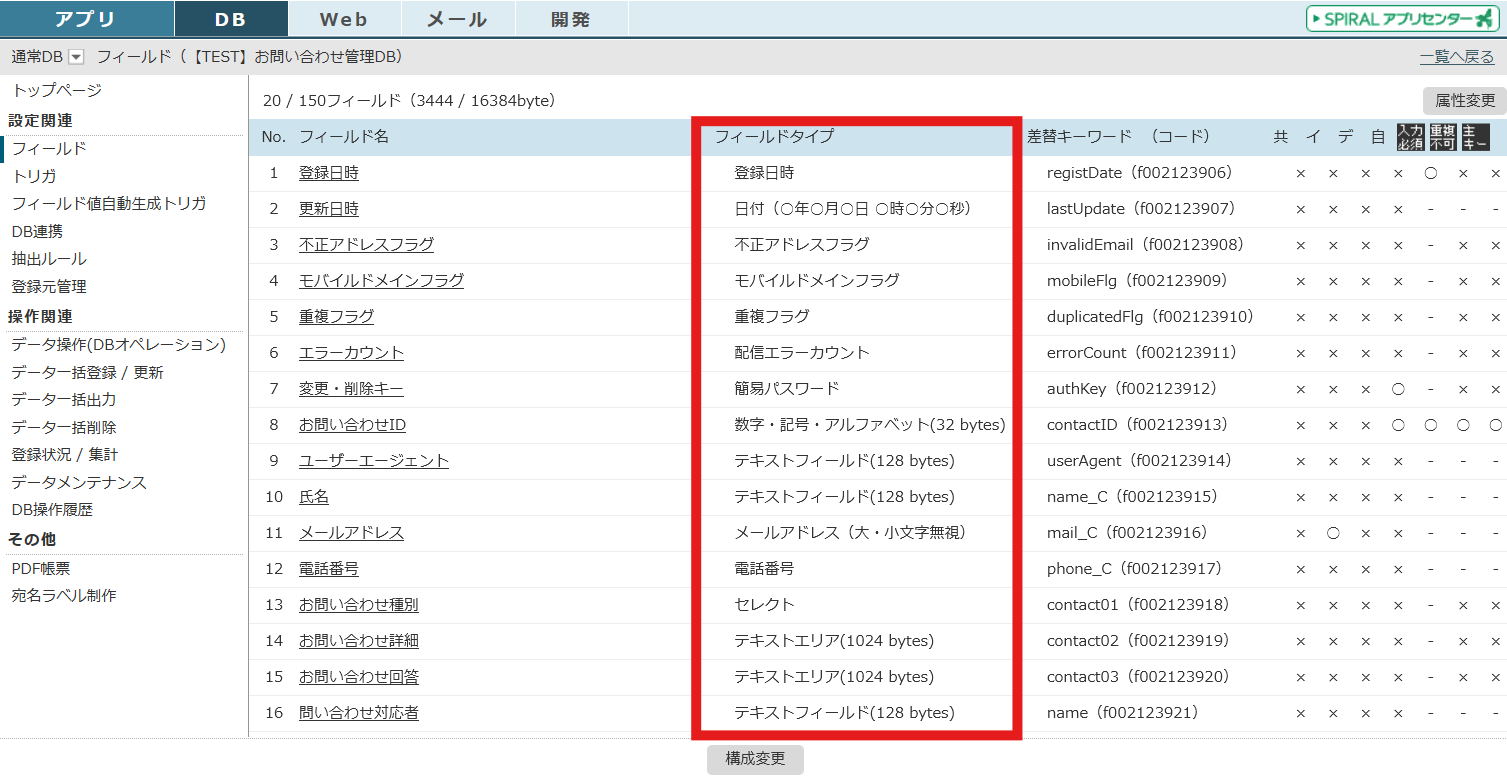
Task: Open the お問い合わせID field link
Action: tap(352, 425)
